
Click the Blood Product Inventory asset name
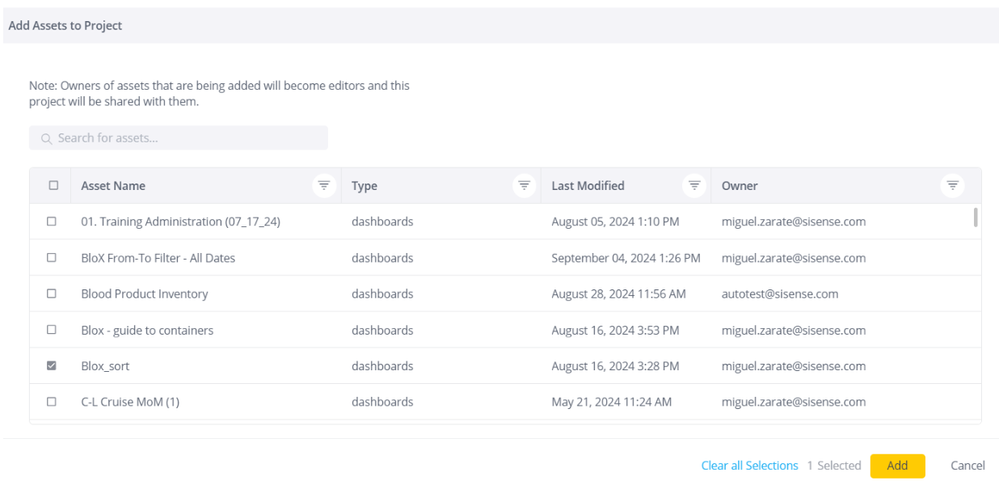coord(144,294)
